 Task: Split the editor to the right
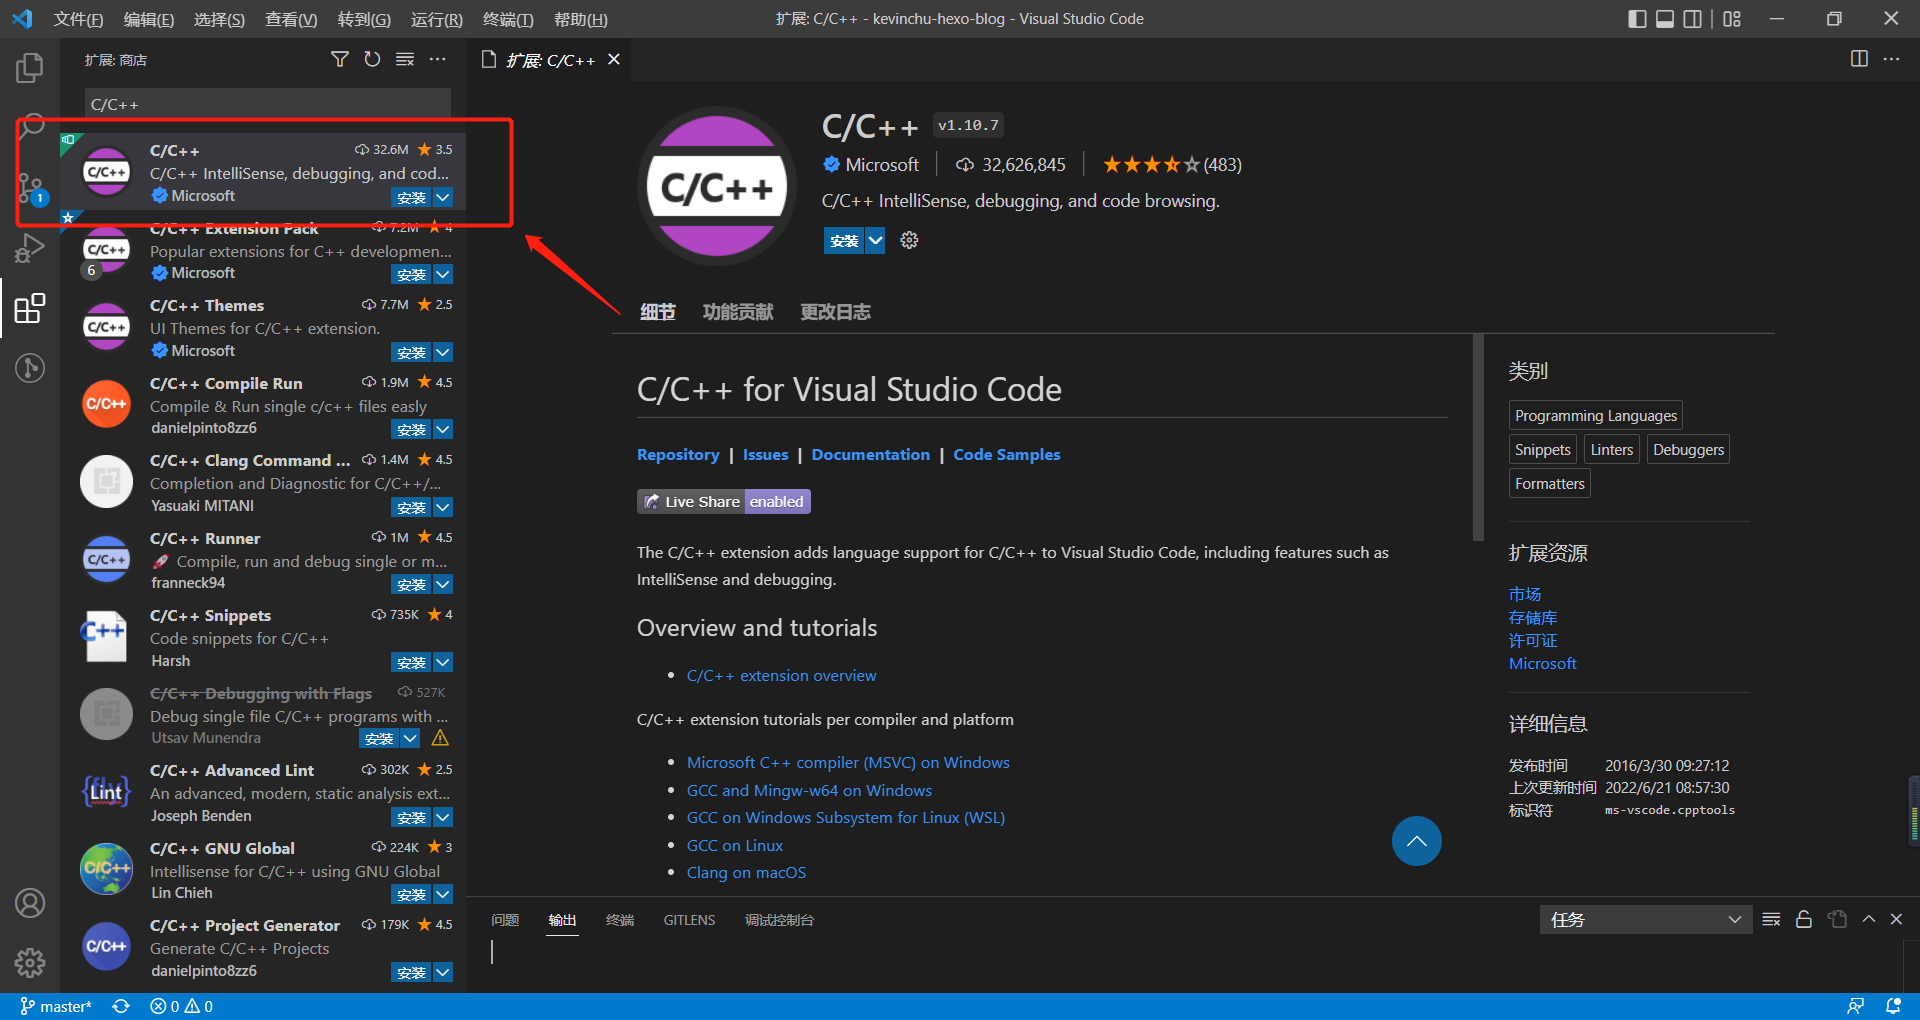point(1859,59)
